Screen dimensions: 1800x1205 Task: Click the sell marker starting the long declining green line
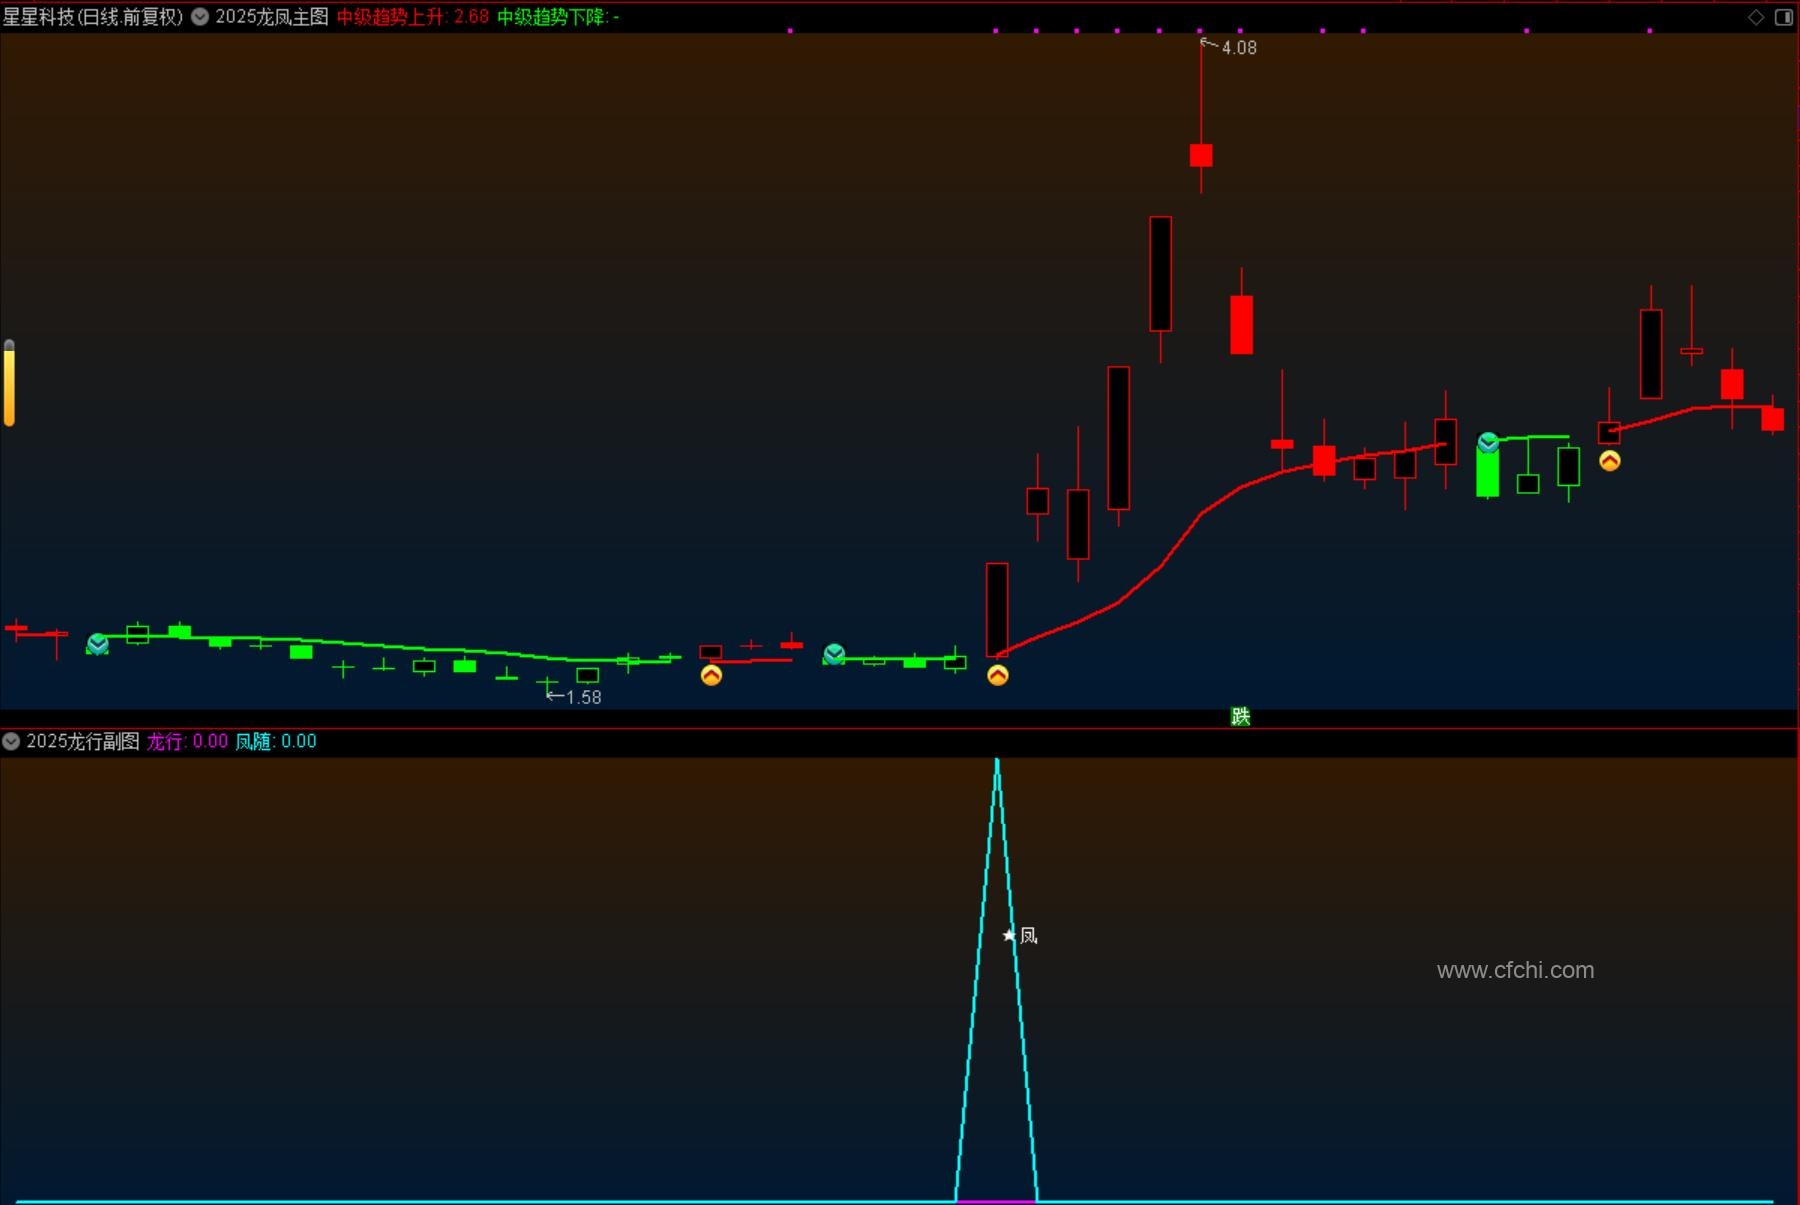click(97, 644)
